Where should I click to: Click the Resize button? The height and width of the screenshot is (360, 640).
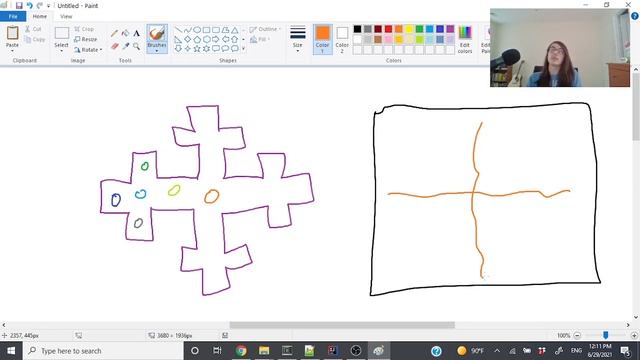[x=86, y=39]
